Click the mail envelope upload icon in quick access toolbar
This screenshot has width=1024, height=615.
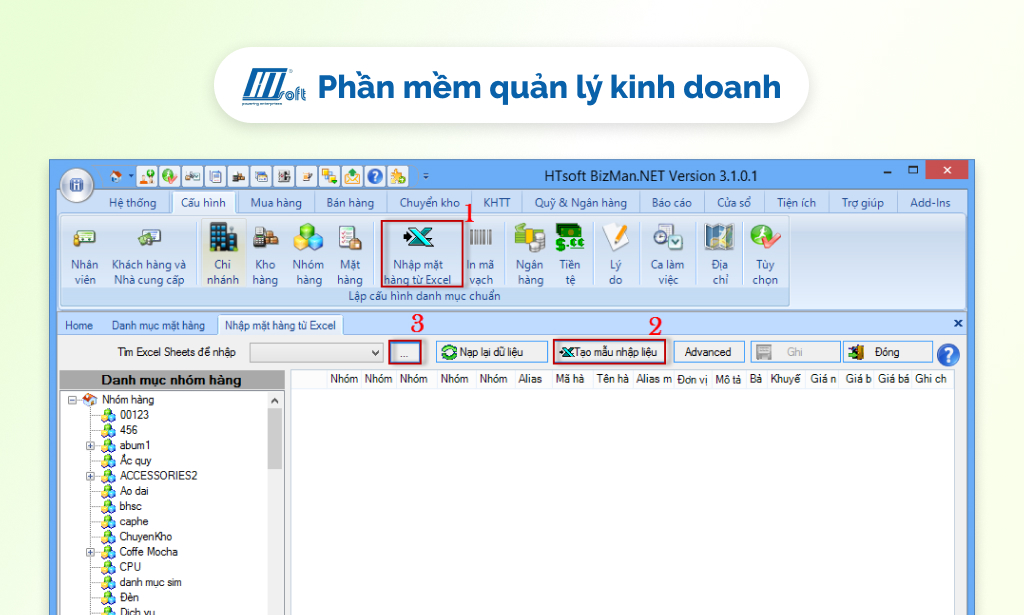click(x=352, y=176)
